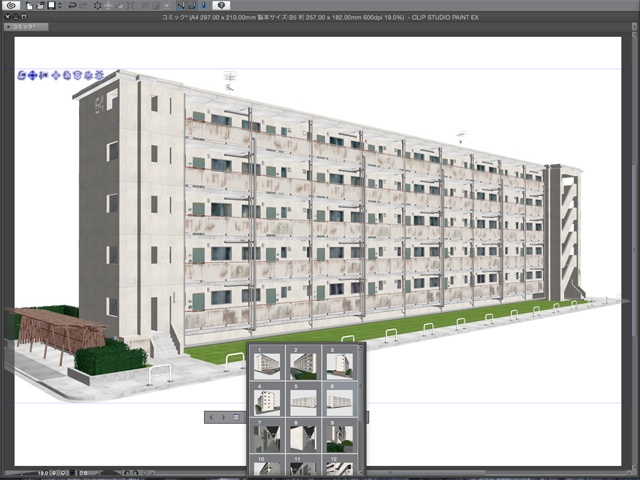Viewport: 640px width, 480px height.
Task: Click the rotate left status bar icon
Action: point(127,473)
